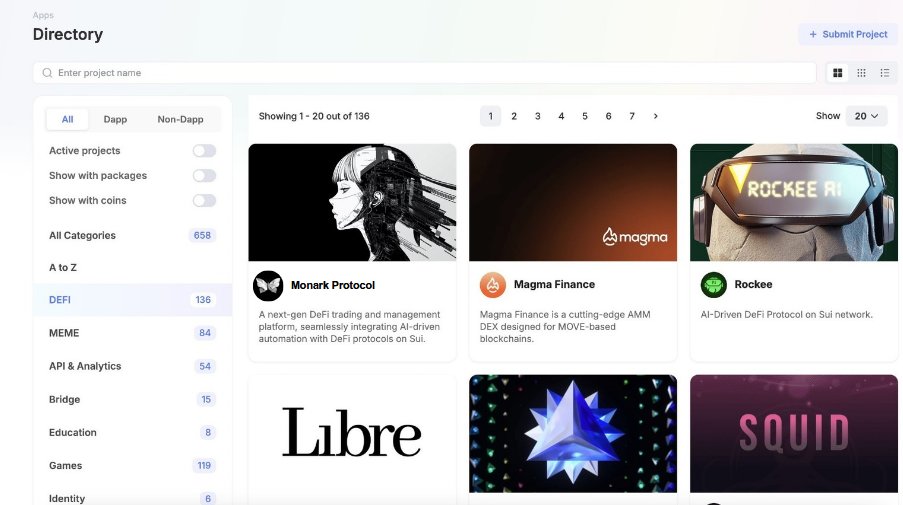The width and height of the screenshot is (903, 505).
Task: Open the Magma banner image
Action: [x=573, y=203]
